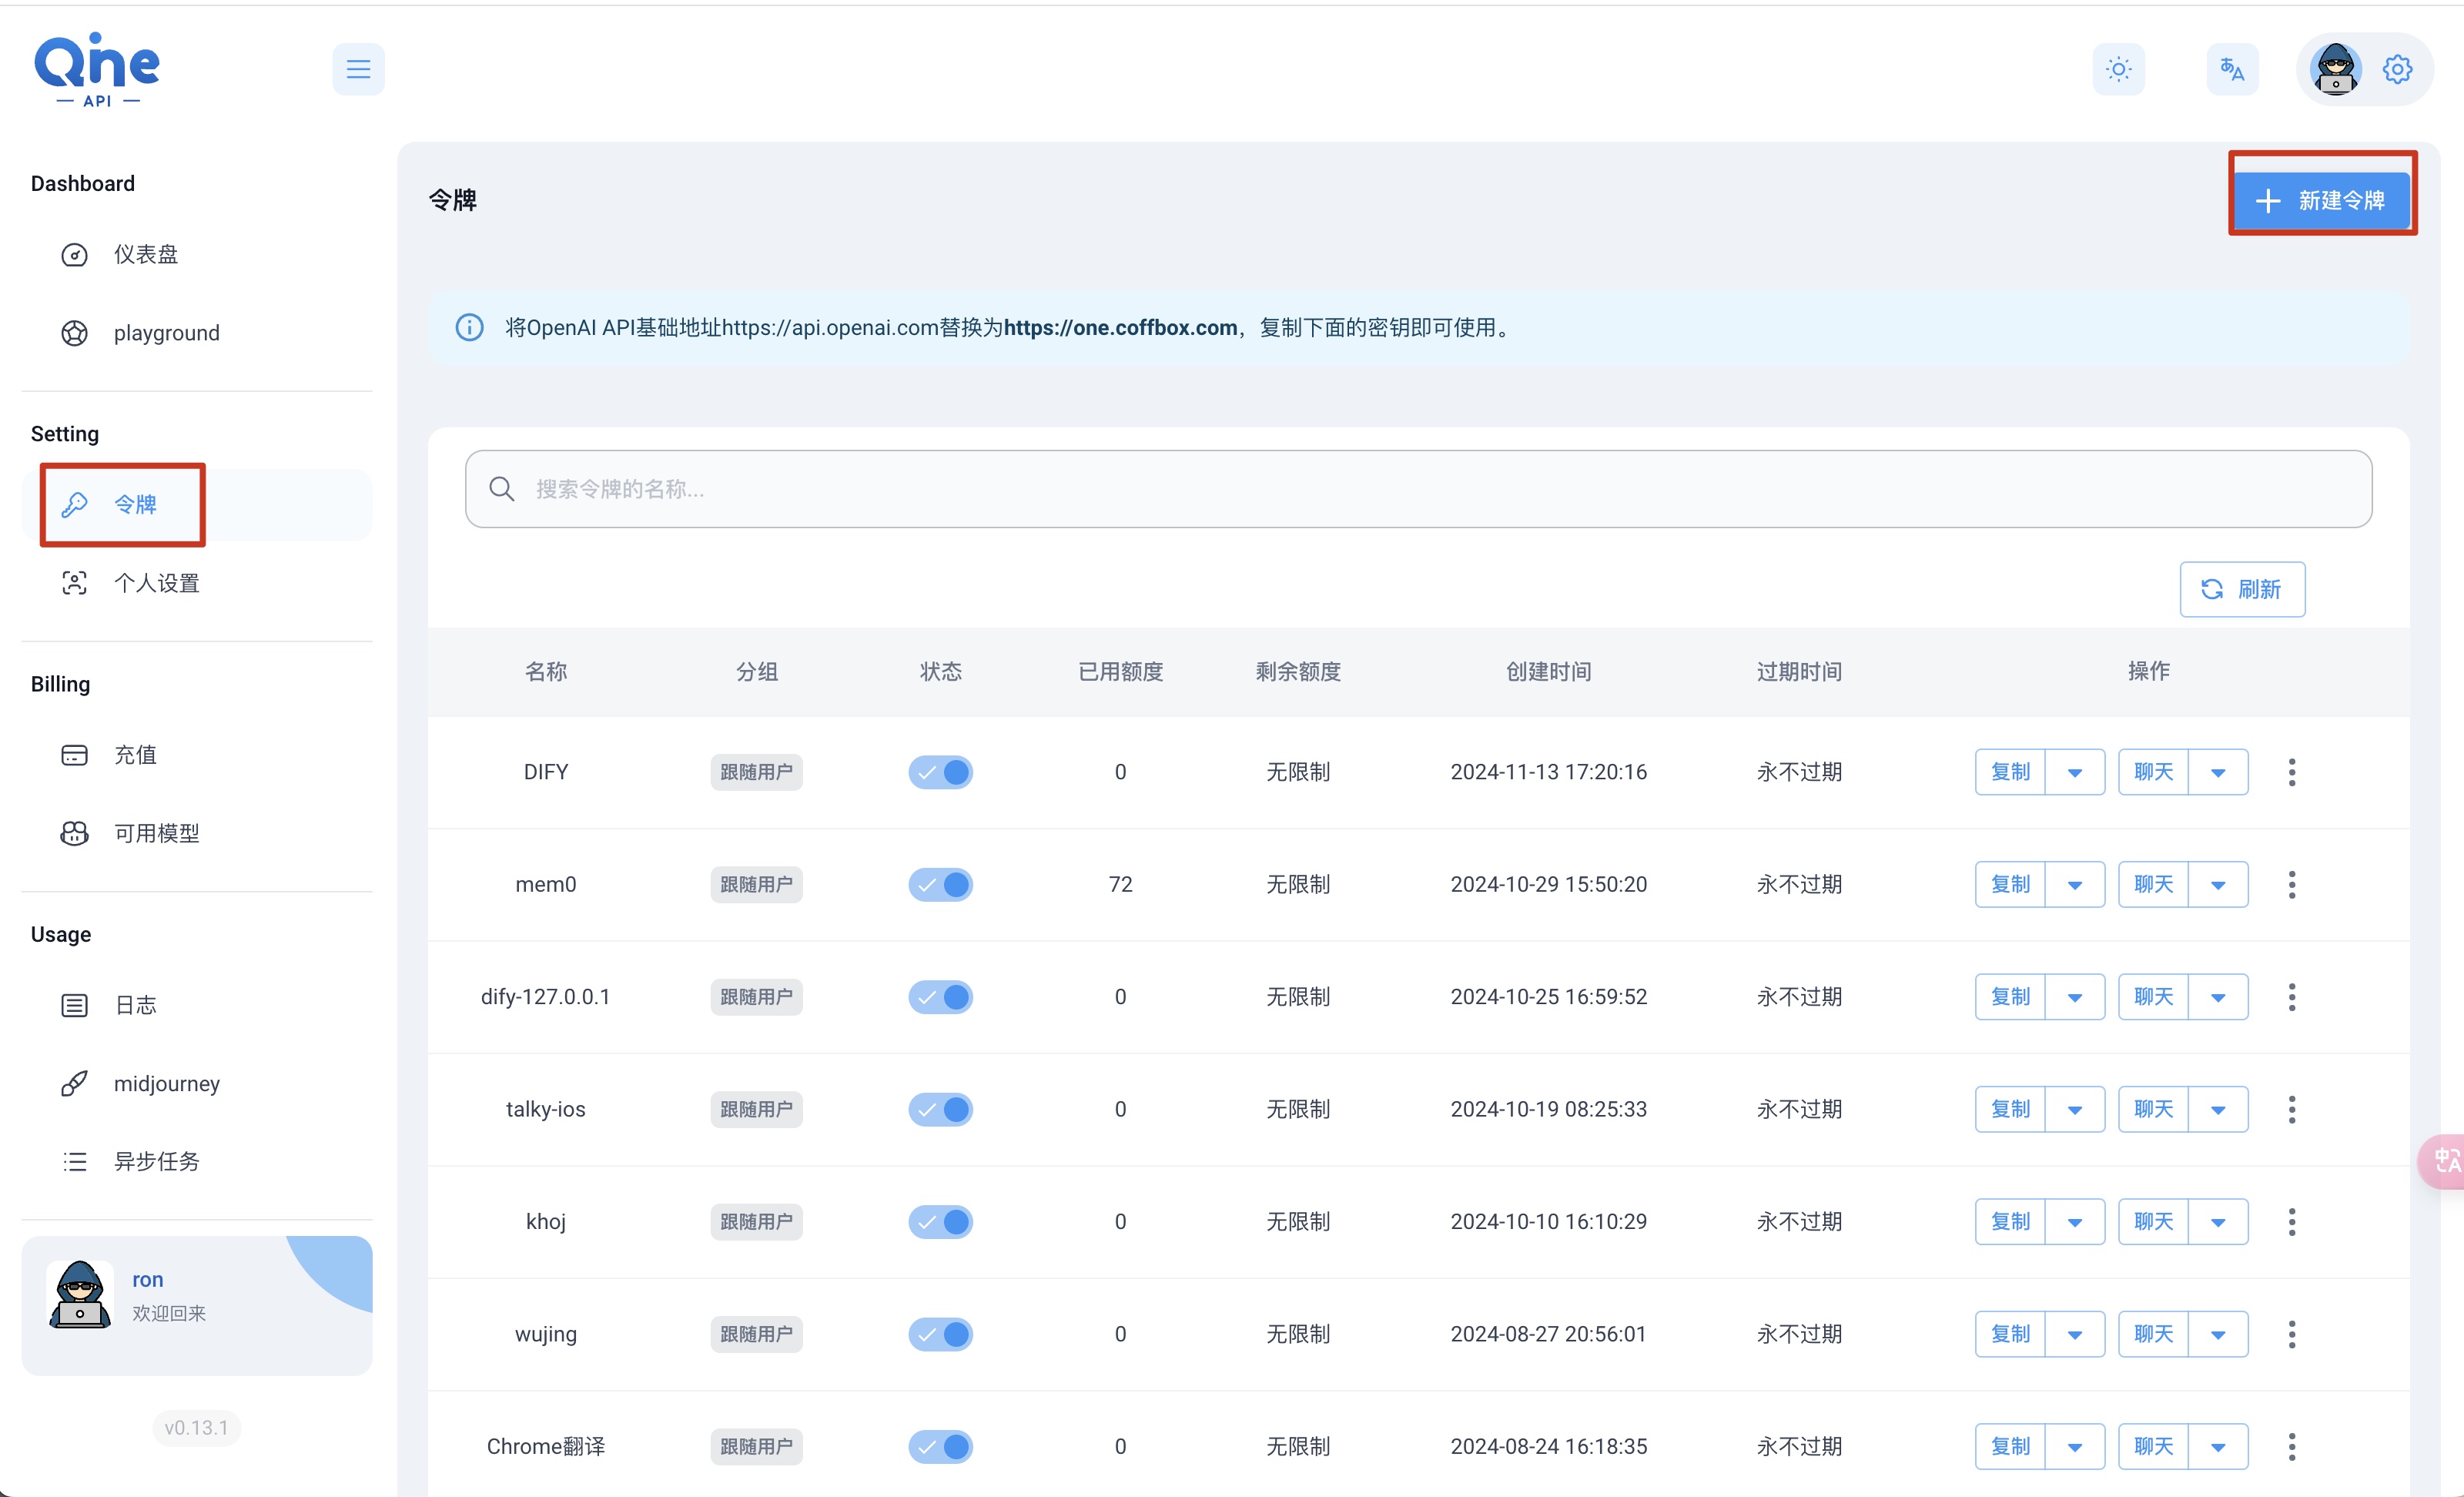Open copy dropdown arrow for Chrome翻译 token
Image resolution: width=2464 pixels, height=1497 pixels.
(x=2075, y=1446)
